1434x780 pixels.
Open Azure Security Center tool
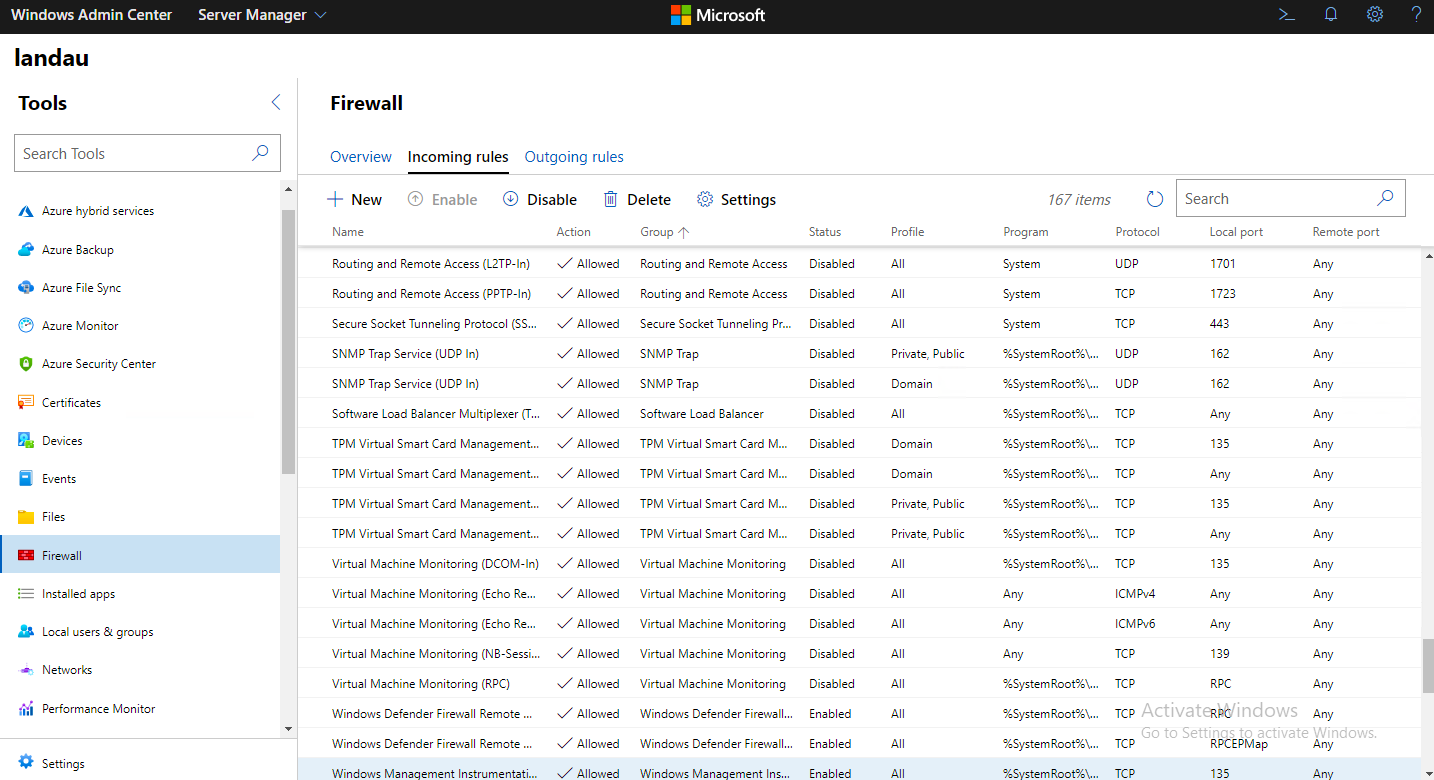(98, 364)
